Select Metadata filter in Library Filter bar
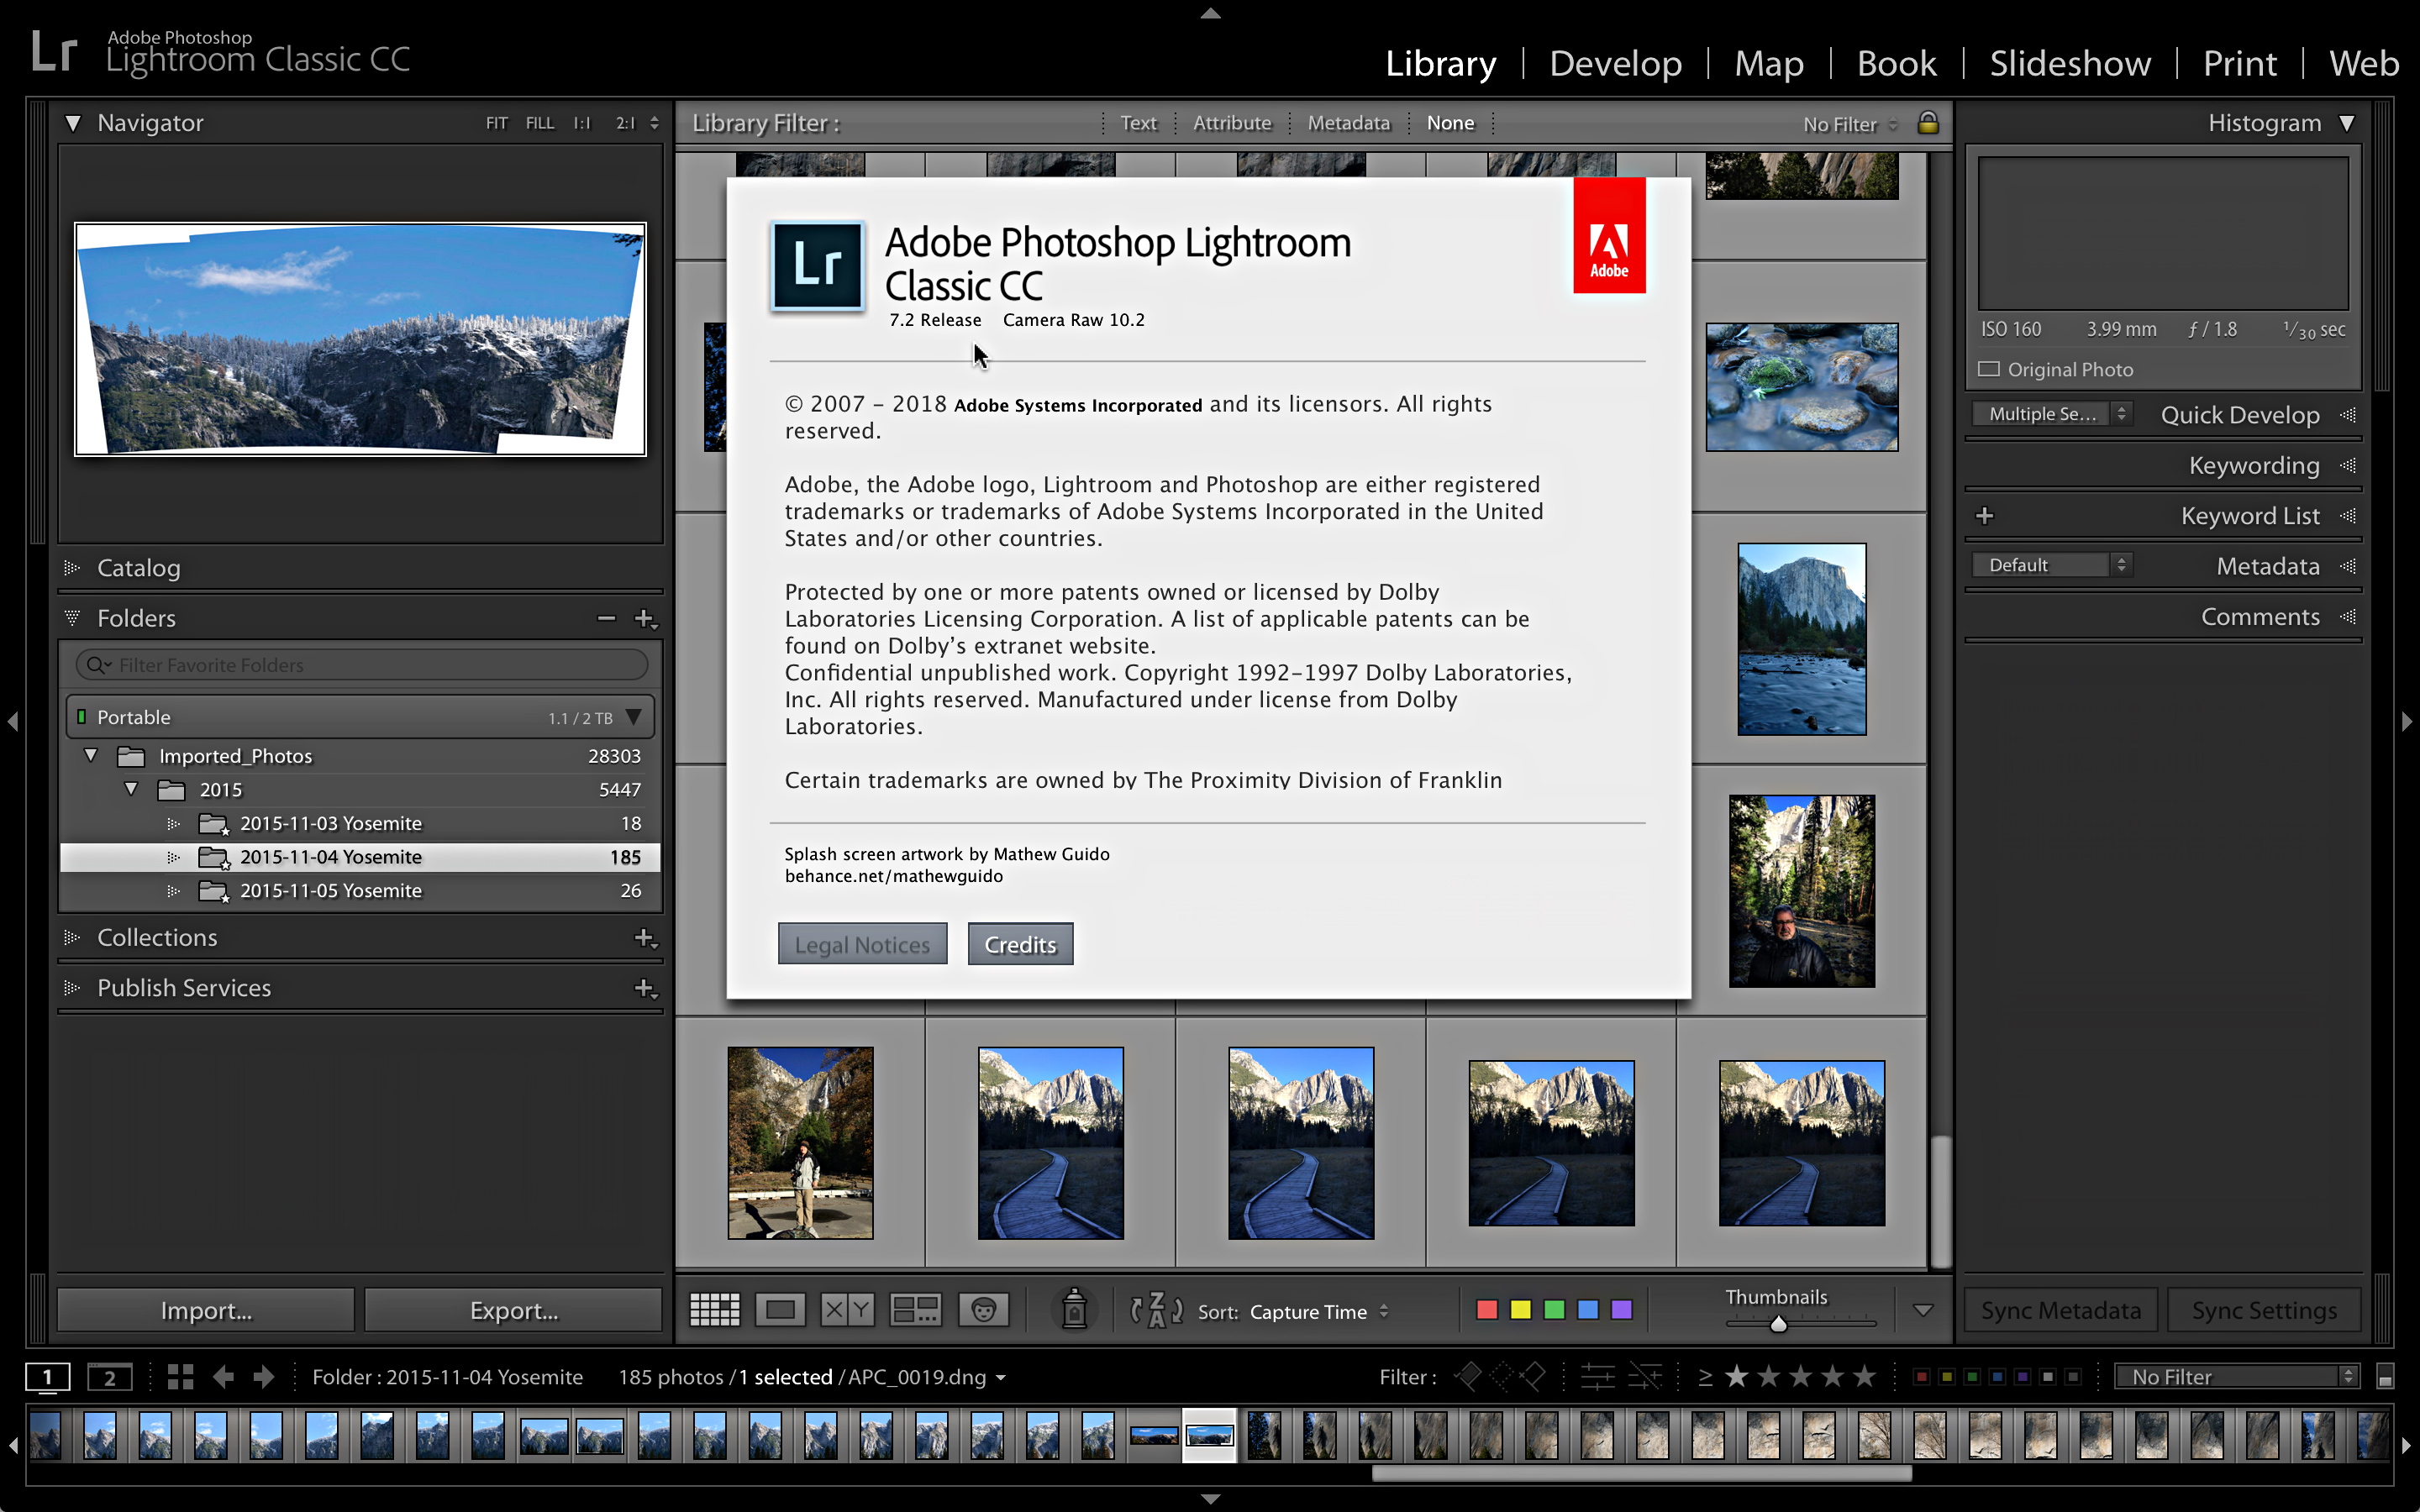This screenshot has height=1512, width=2420. (1349, 123)
